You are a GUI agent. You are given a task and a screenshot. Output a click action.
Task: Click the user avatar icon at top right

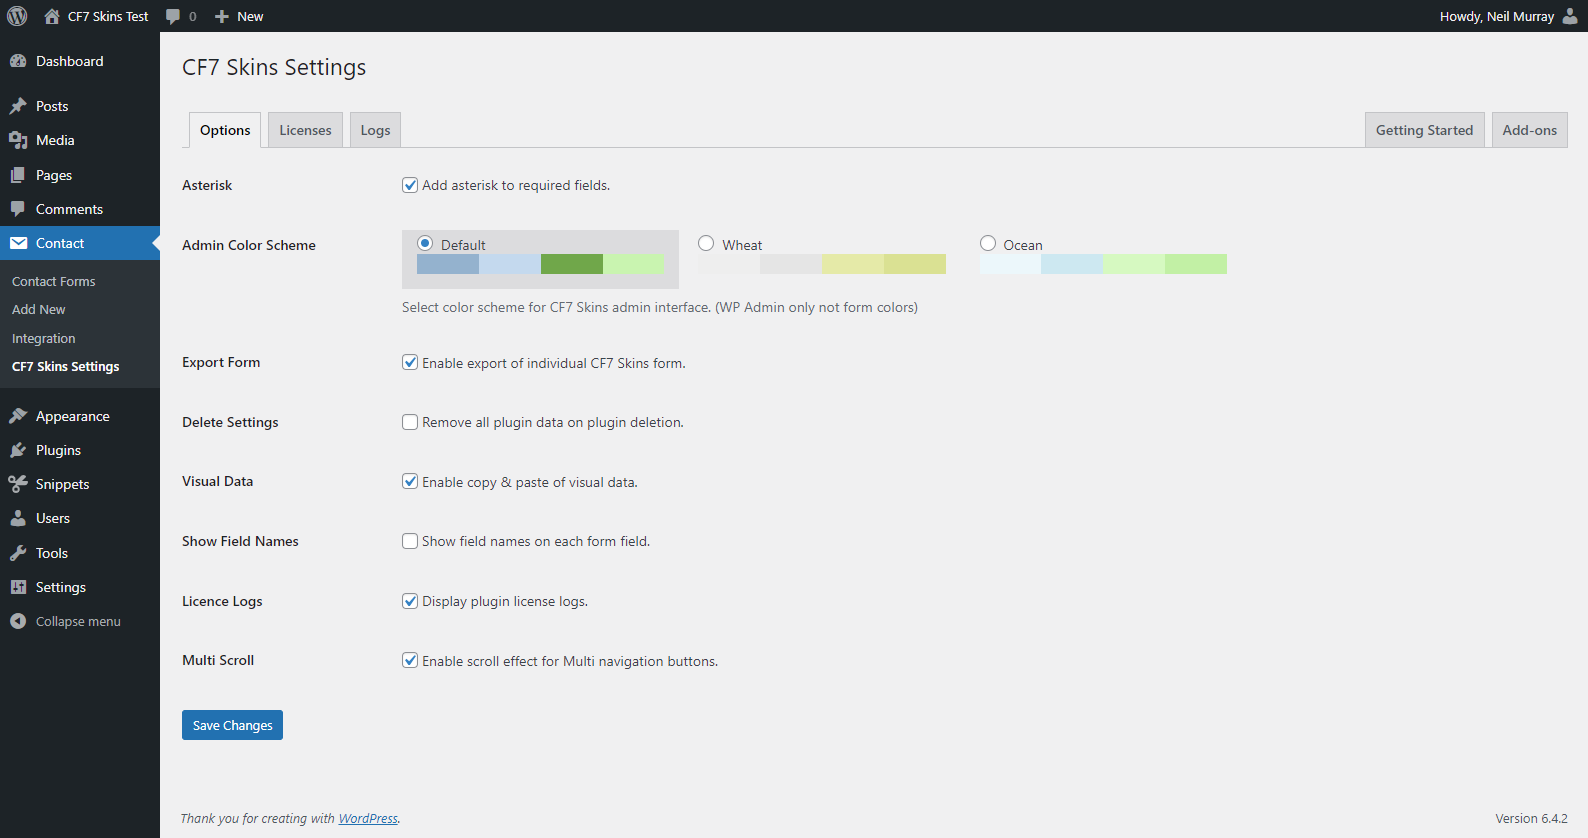1570,16
